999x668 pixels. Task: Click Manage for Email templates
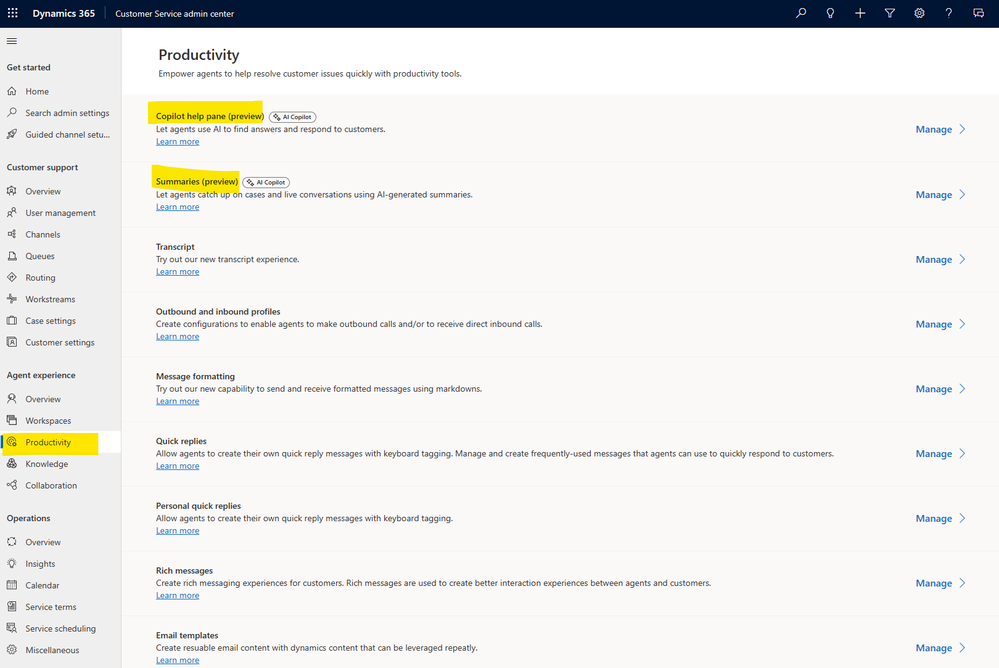933,648
